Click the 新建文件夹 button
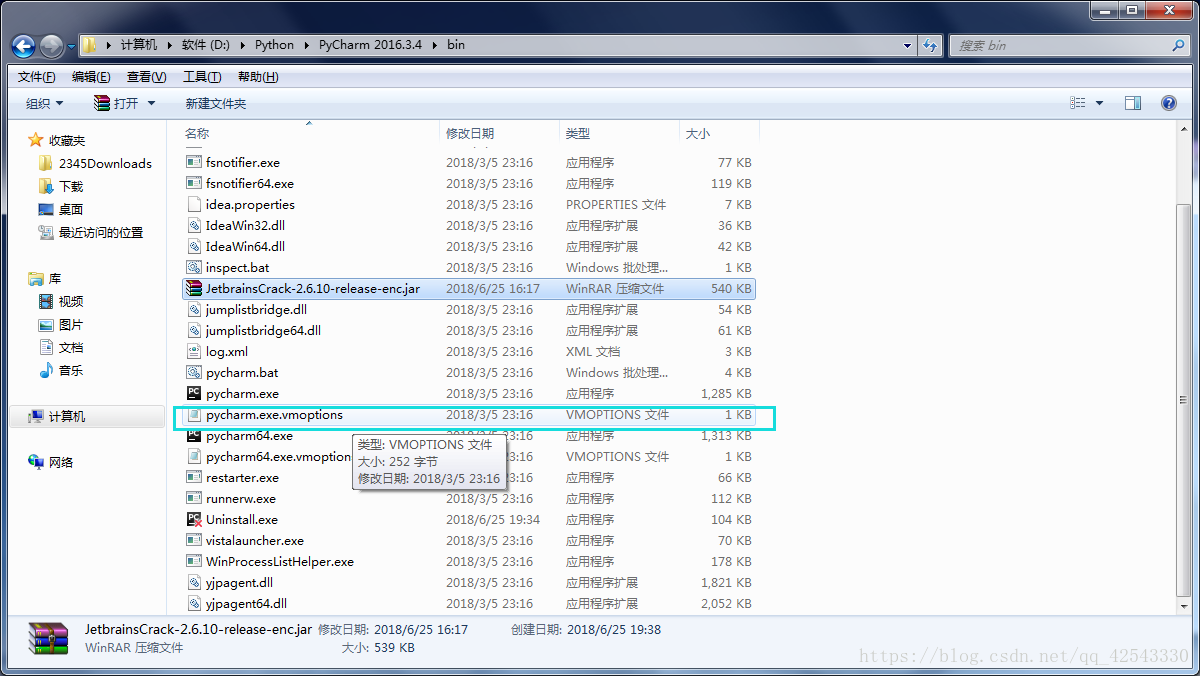The height and width of the screenshot is (676, 1200). coord(215,103)
